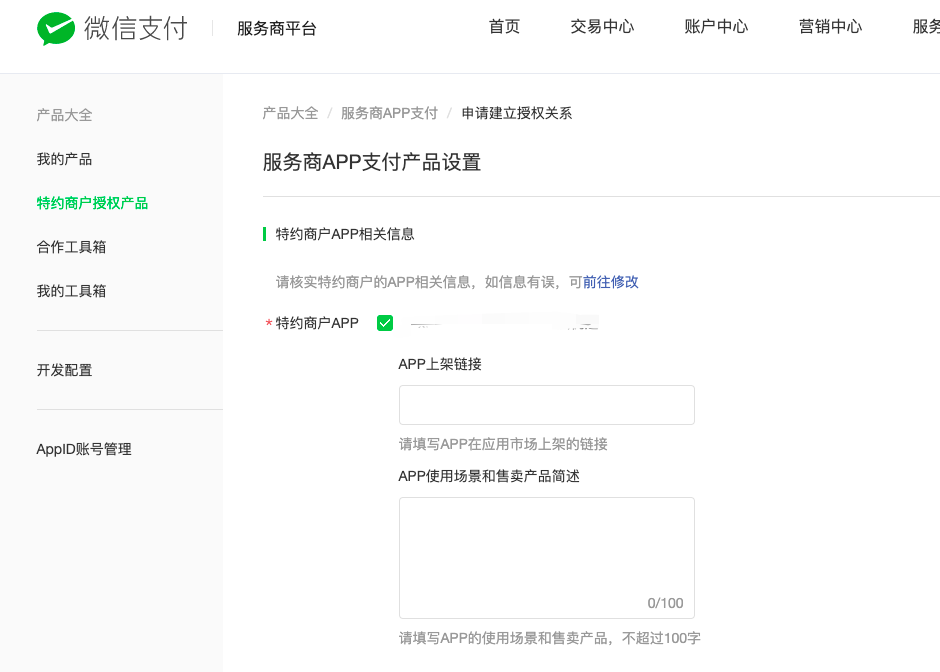Screen dimensions: 940x672
Task: Select 我的产品 in the sidebar
Action: point(64,159)
